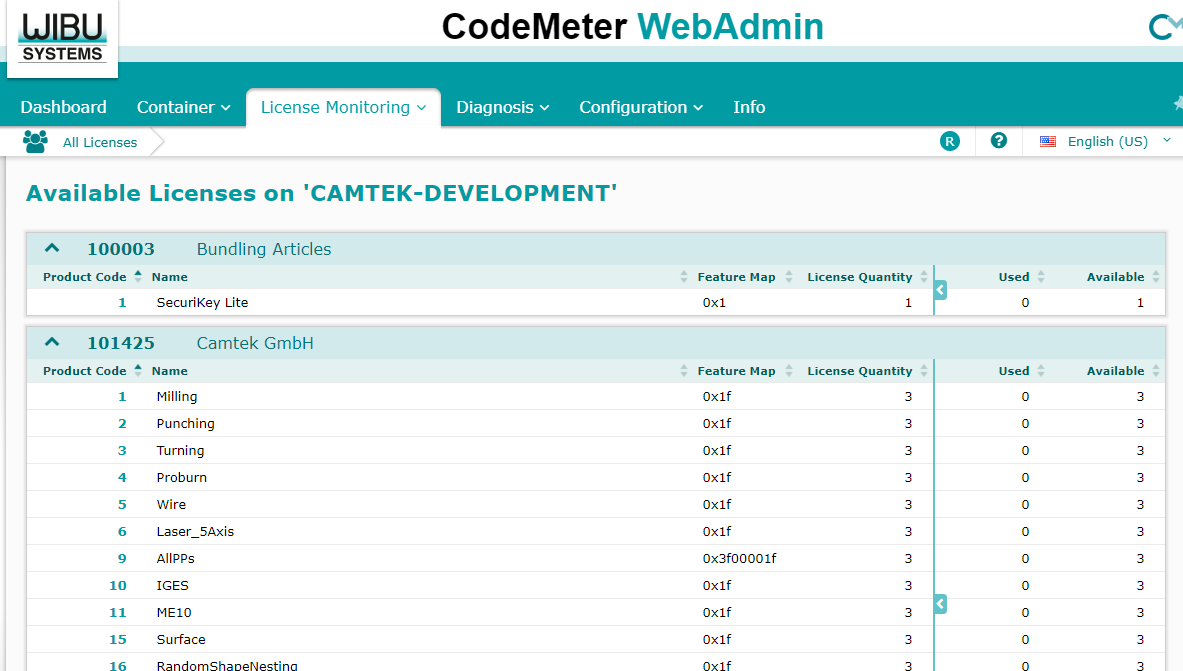
Task: Select the 'IGES' name cell
Action: pos(173,586)
